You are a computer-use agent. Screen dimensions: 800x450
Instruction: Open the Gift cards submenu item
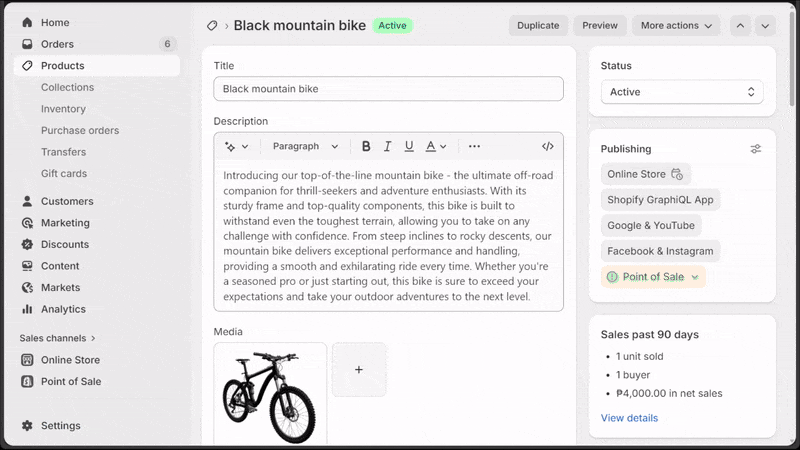64,173
